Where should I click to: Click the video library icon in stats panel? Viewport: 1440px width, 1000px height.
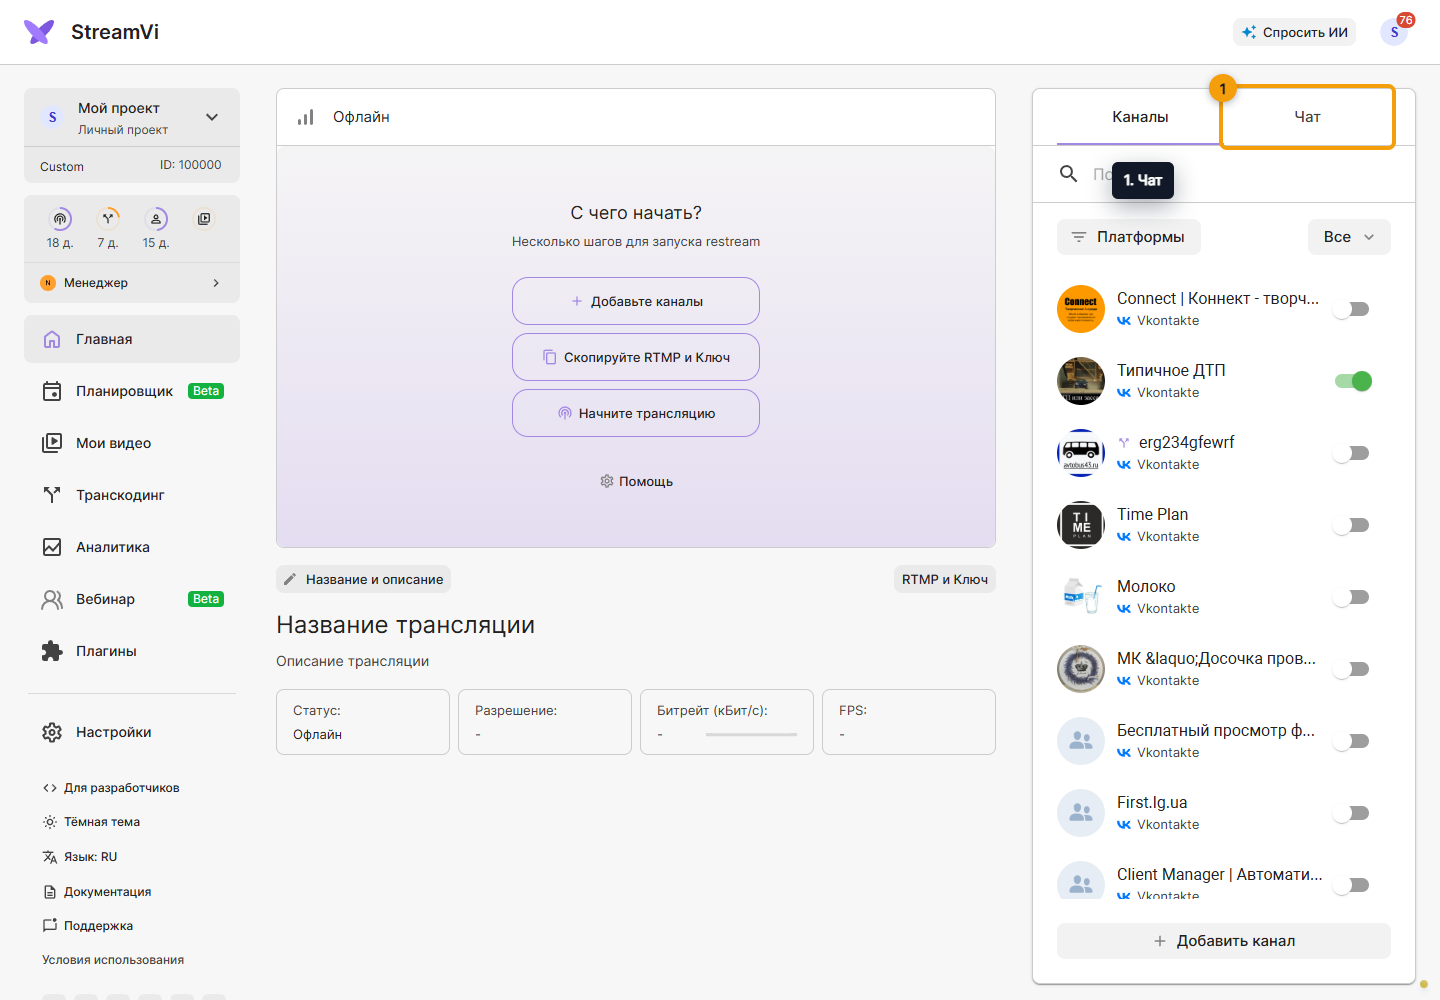(204, 219)
